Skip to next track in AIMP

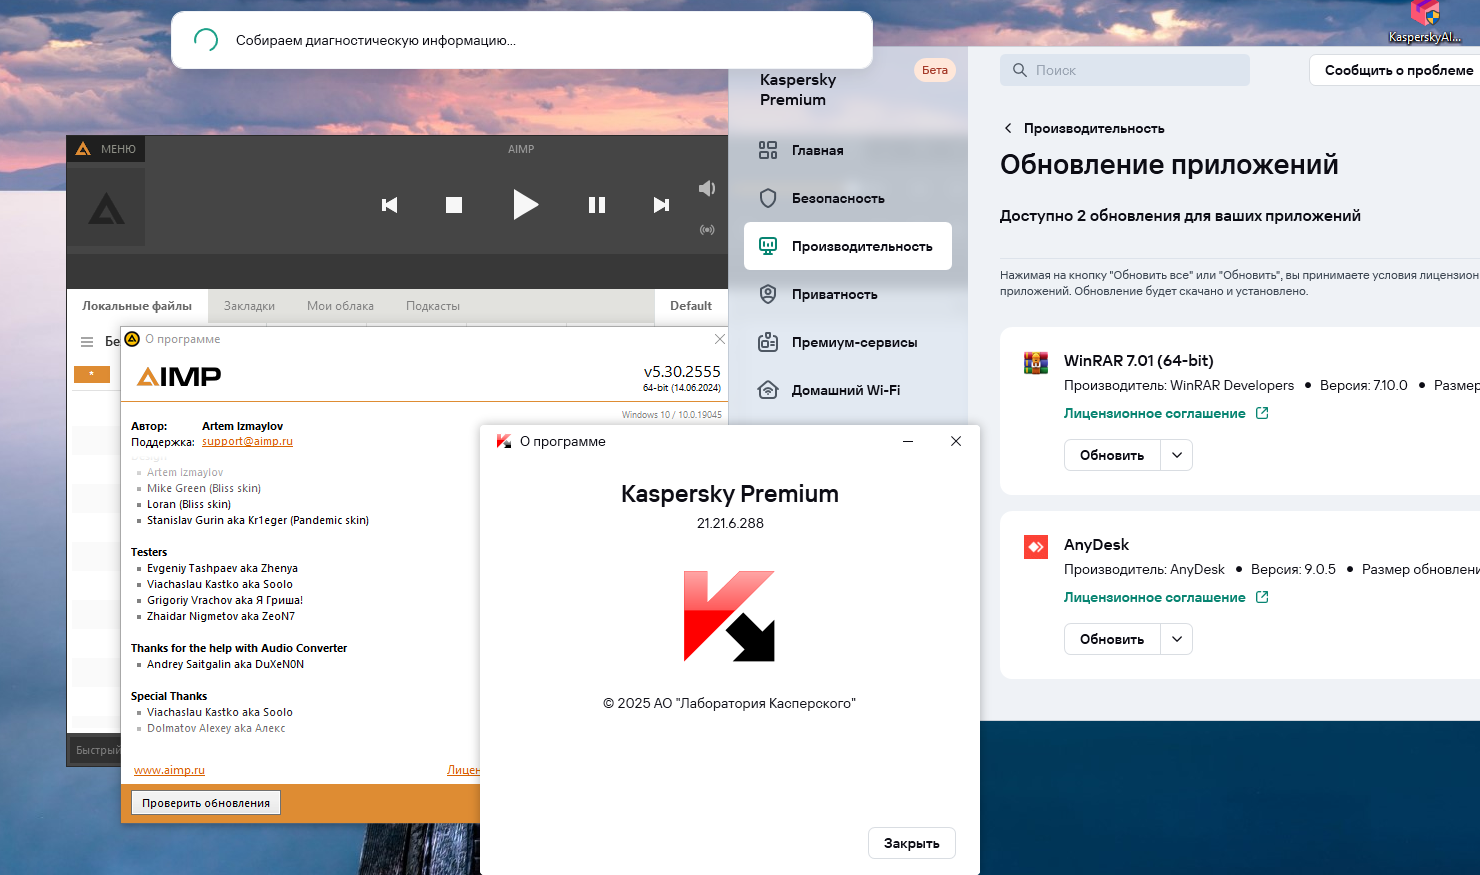coord(661,205)
